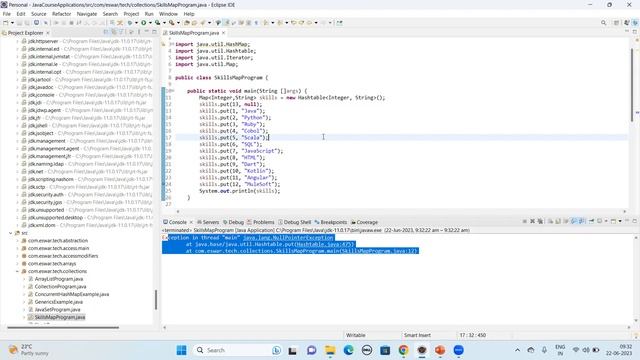The image size is (640, 360).
Task: Click the Debug bug icon in toolbar
Action: coord(130,23)
